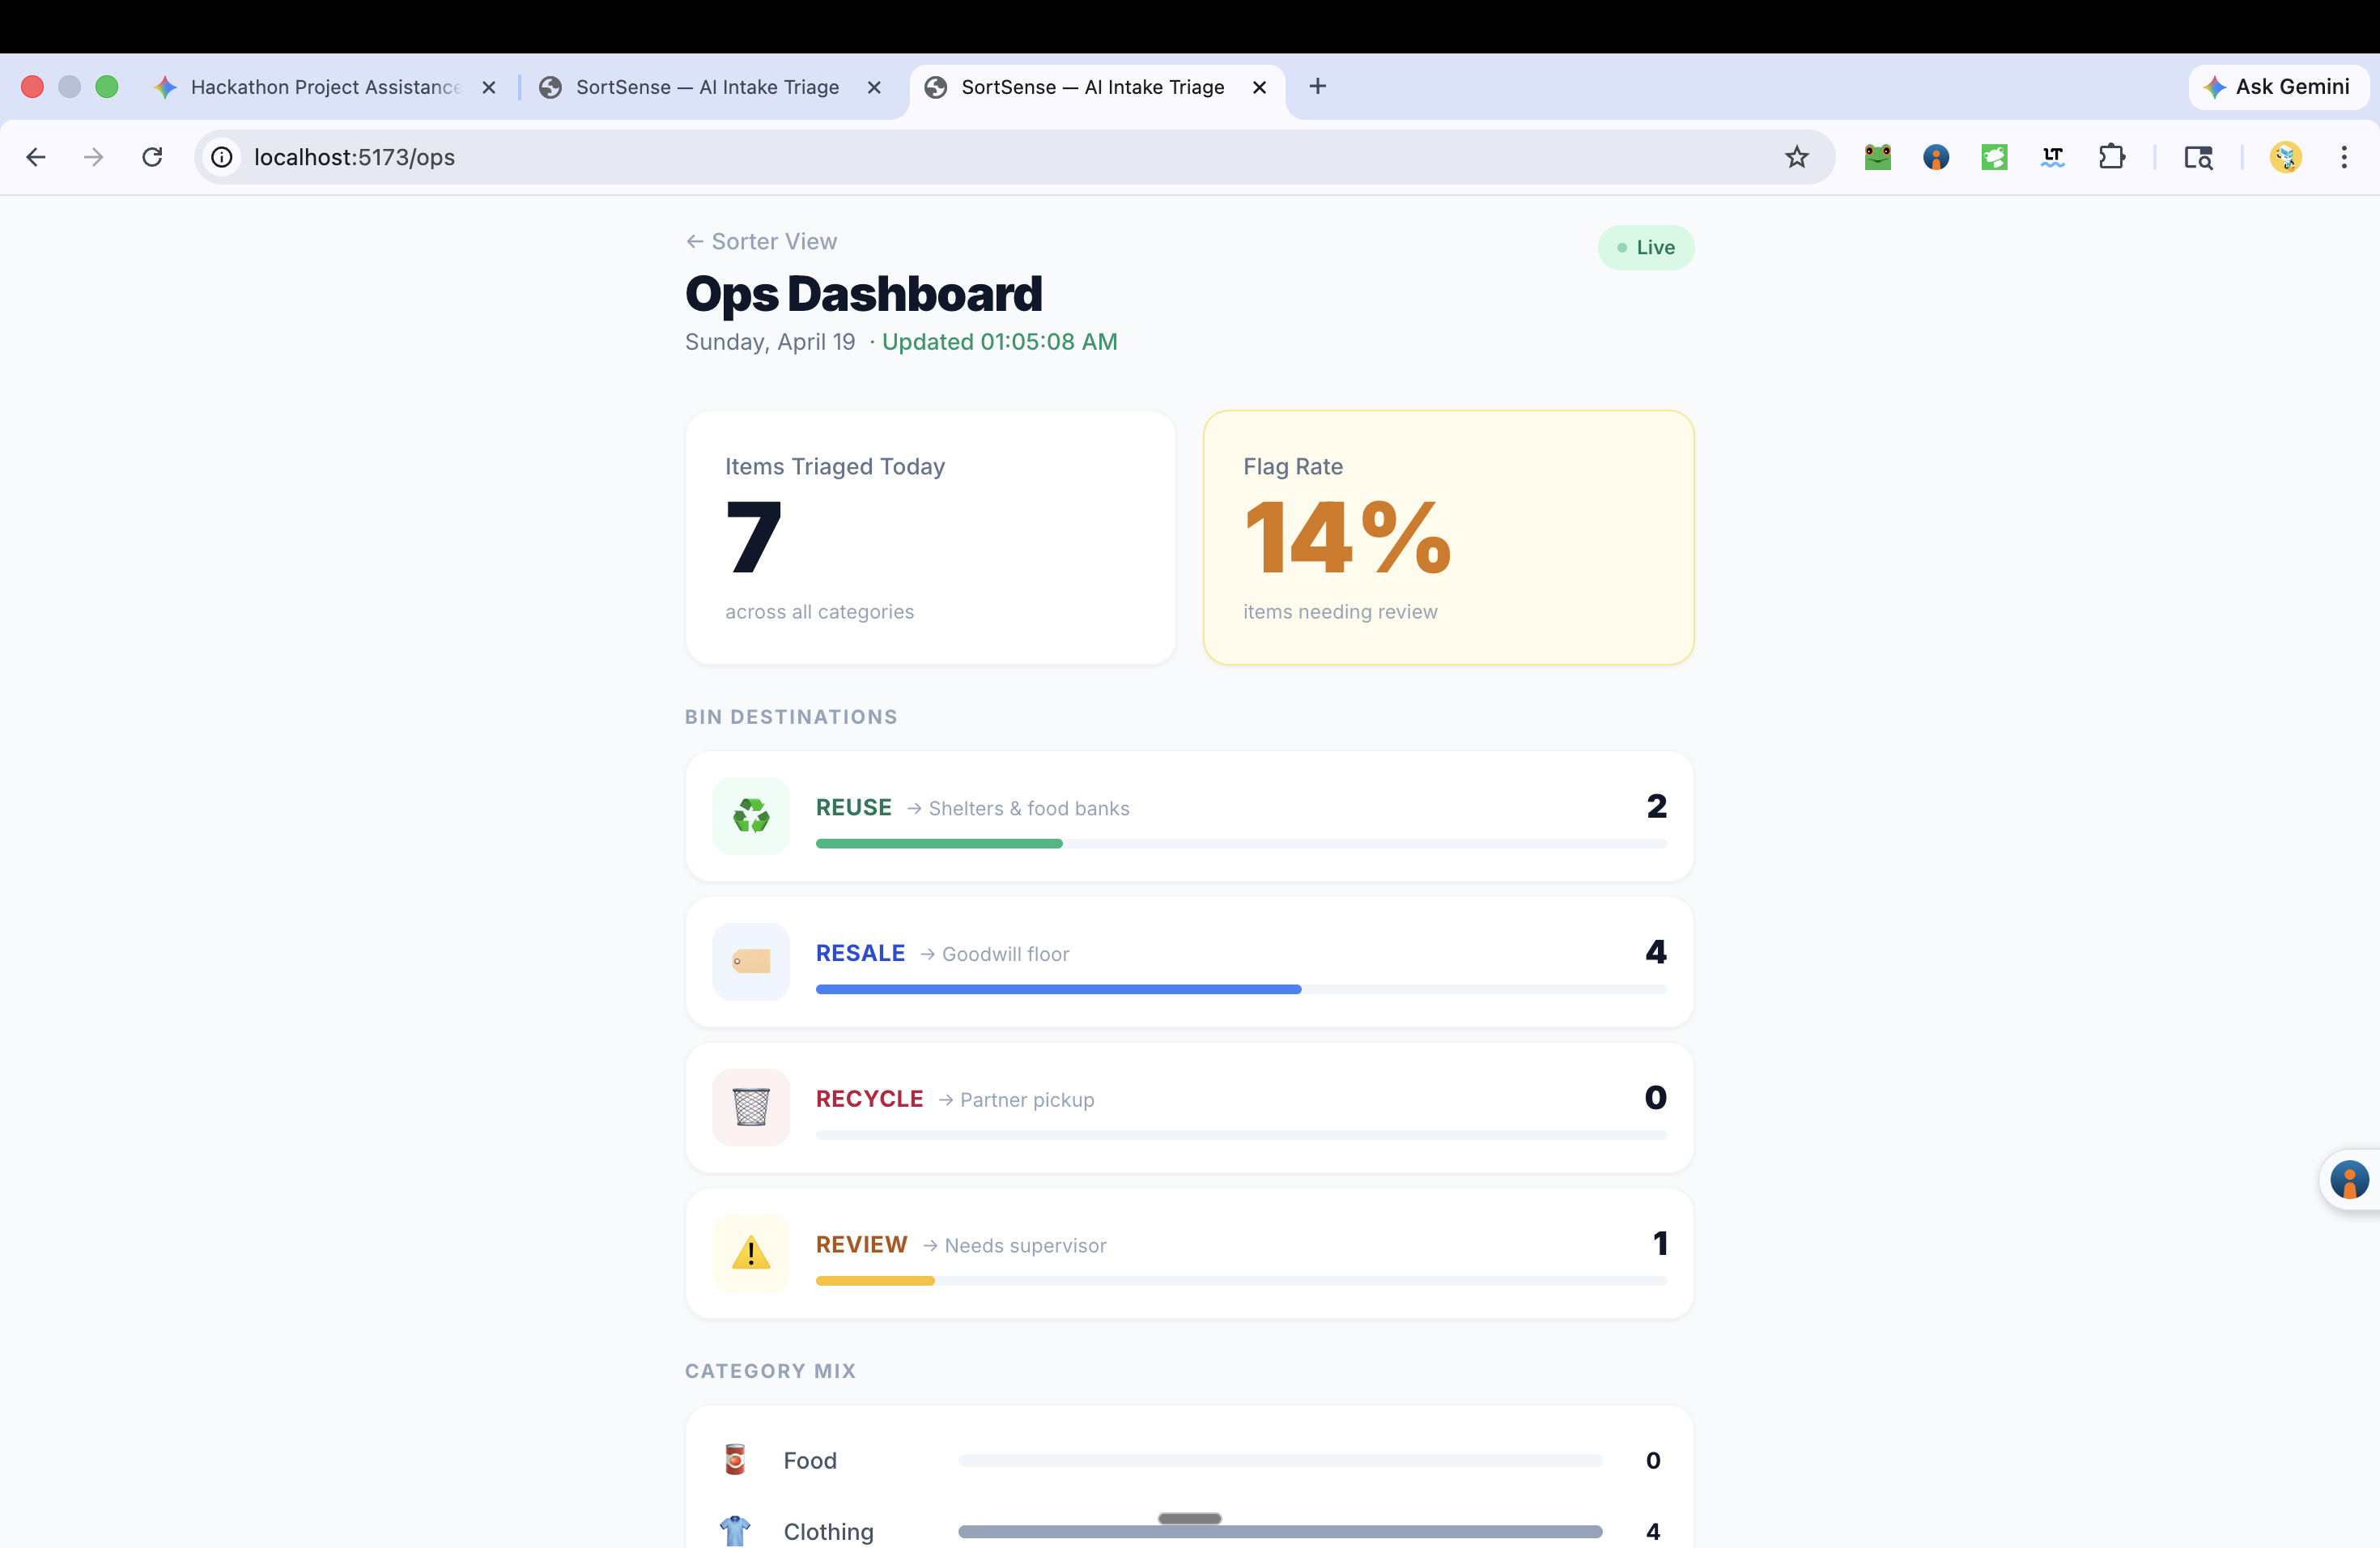Open the browser Extensions puzzle icon
2380x1548 pixels.
tap(2111, 157)
